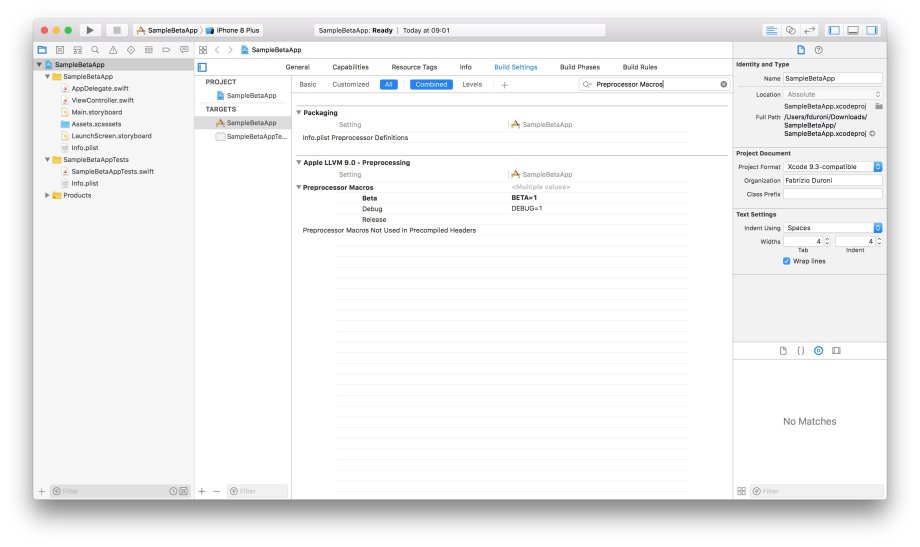Expand the Products group
The width and height of the screenshot is (920, 547).
pos(48,195)
